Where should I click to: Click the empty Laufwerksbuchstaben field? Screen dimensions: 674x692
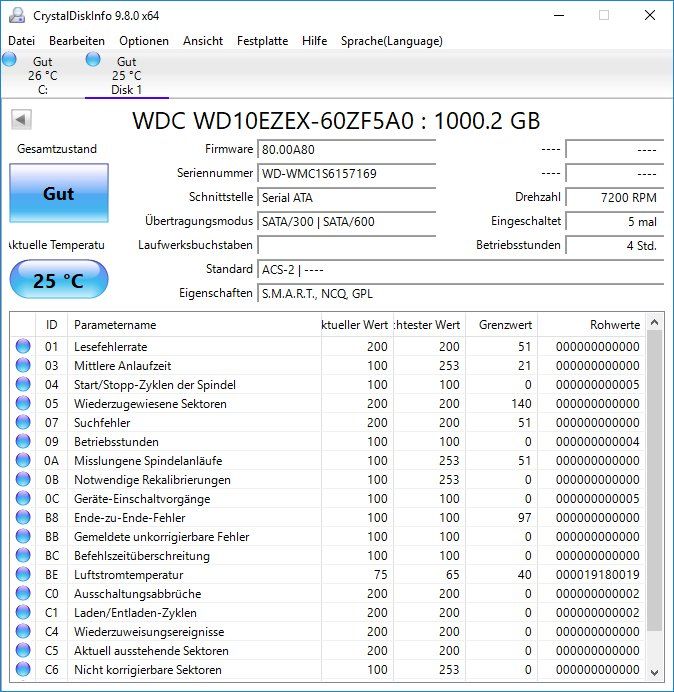346,245
